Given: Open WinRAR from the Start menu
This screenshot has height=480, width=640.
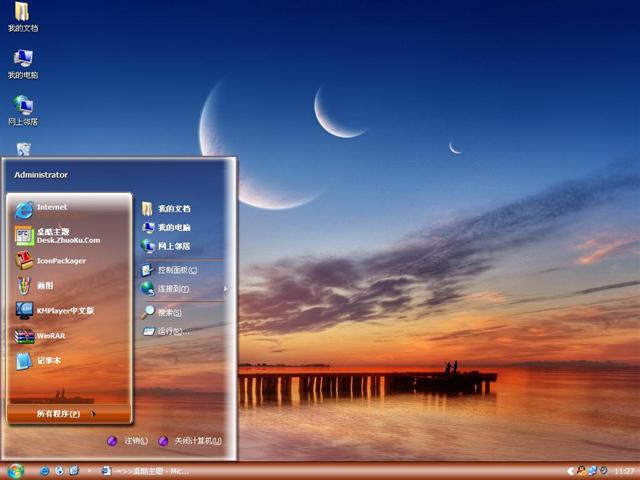Looking at the screenshot, I should pos(50,336).
